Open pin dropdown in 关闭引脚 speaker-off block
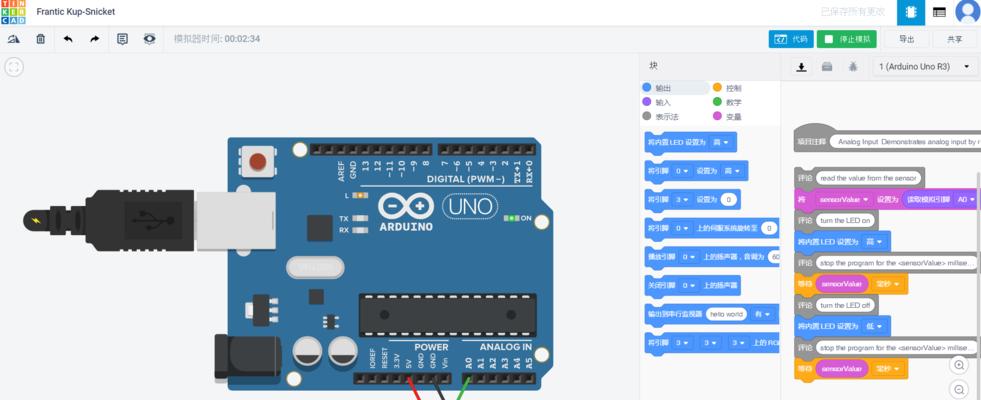The image size is (981, 400). [x=689, y=285]
